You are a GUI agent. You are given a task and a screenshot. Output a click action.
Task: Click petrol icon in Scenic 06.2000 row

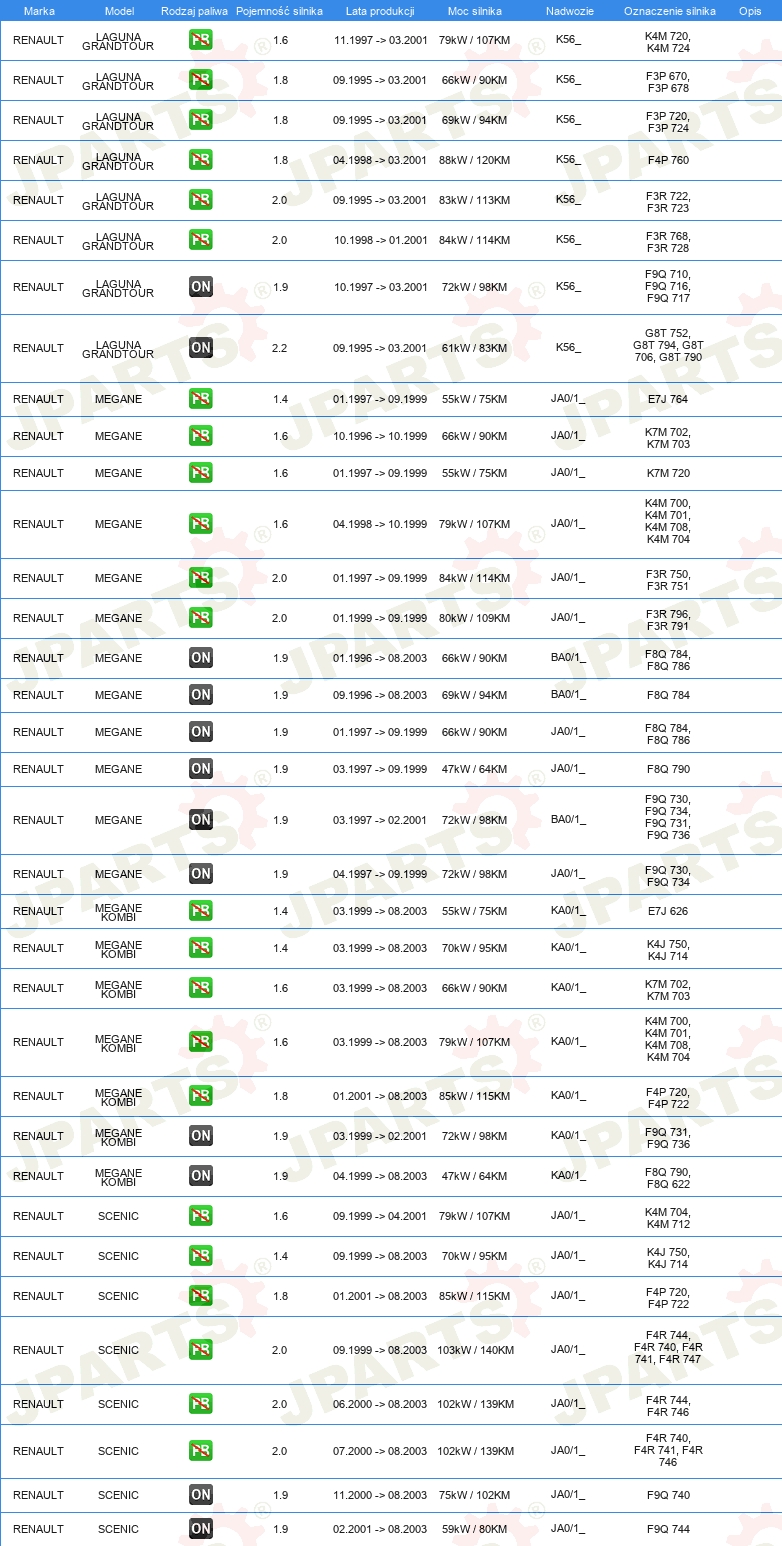[200, 1404]
